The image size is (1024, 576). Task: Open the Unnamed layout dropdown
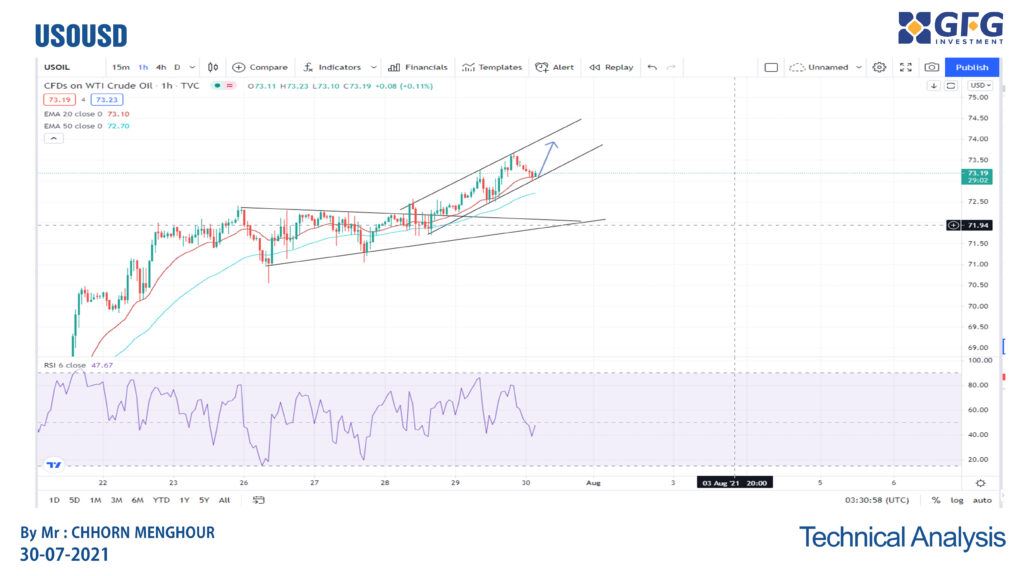pos(826,67)
